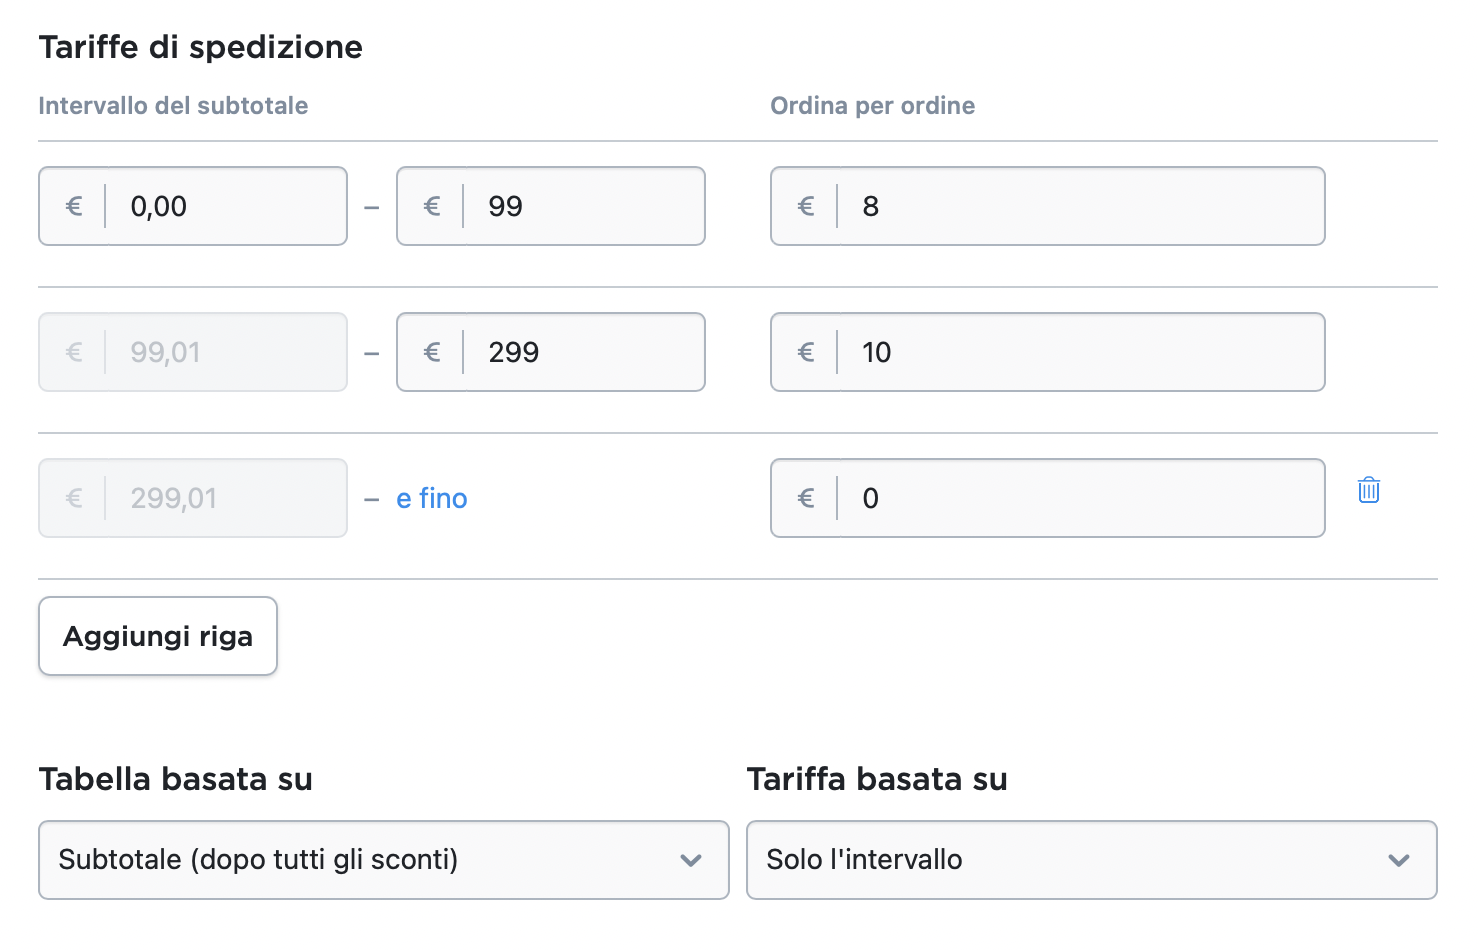Edit the second row rate field showing 10
1478x950 pixels.
pos(1080,352)
